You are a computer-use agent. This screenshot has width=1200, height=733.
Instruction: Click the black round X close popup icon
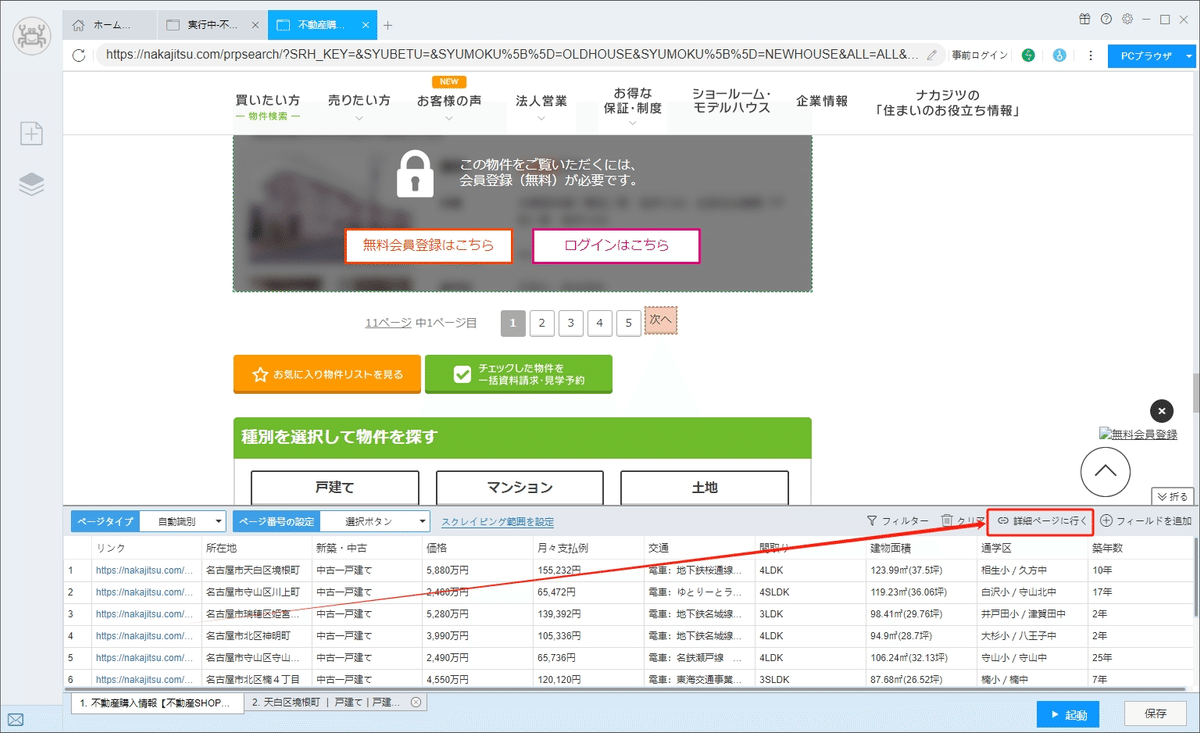point(1161,410)
